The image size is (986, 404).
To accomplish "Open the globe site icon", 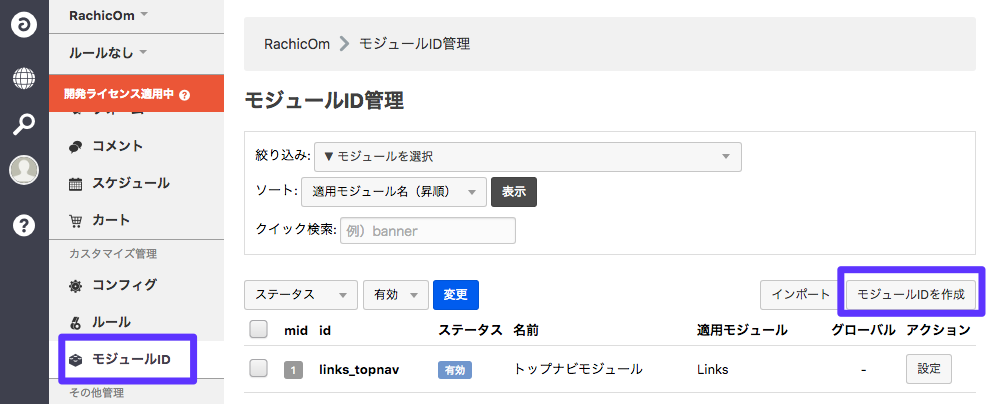I will pyautogui.click(x=24, y=78).
